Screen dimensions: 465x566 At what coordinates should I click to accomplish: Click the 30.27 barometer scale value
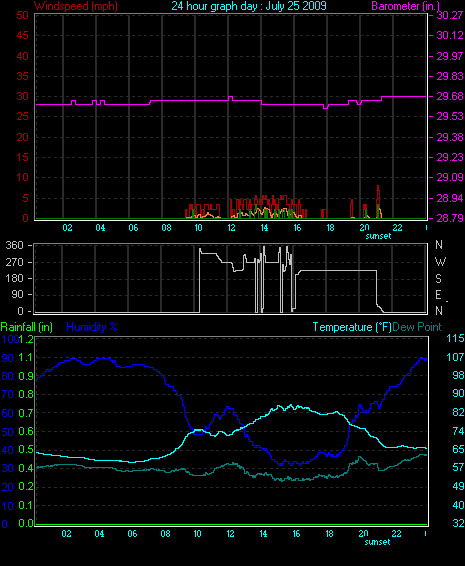coord(450,15)
